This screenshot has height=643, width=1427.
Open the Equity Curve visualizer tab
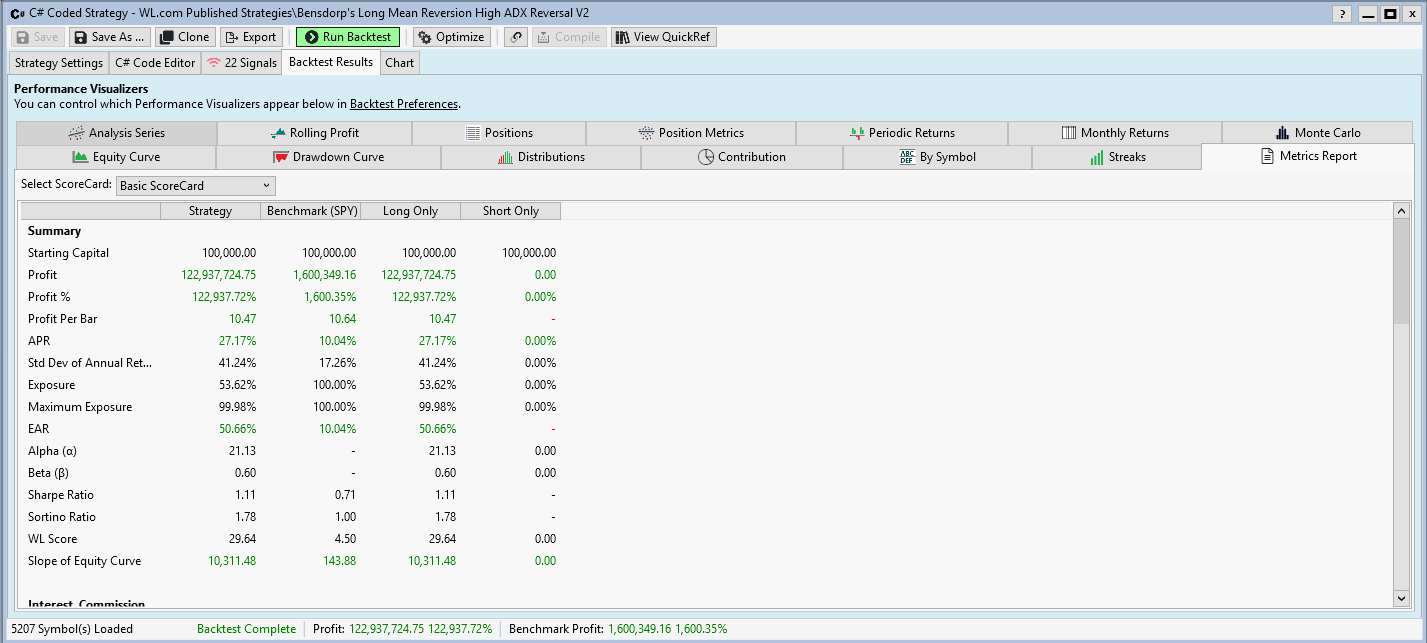[116, 157]
